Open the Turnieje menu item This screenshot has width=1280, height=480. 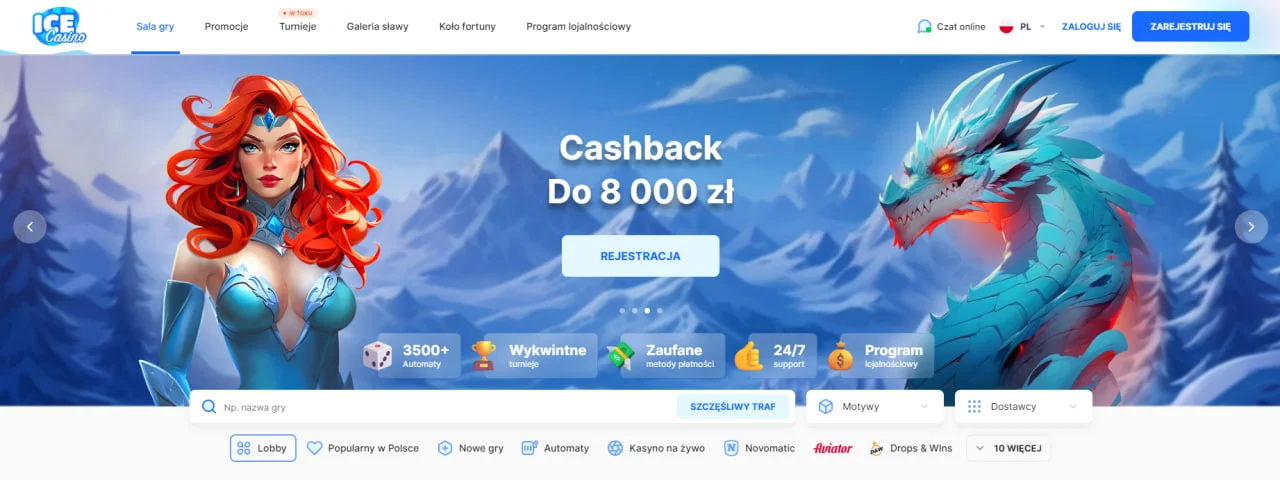298,27
